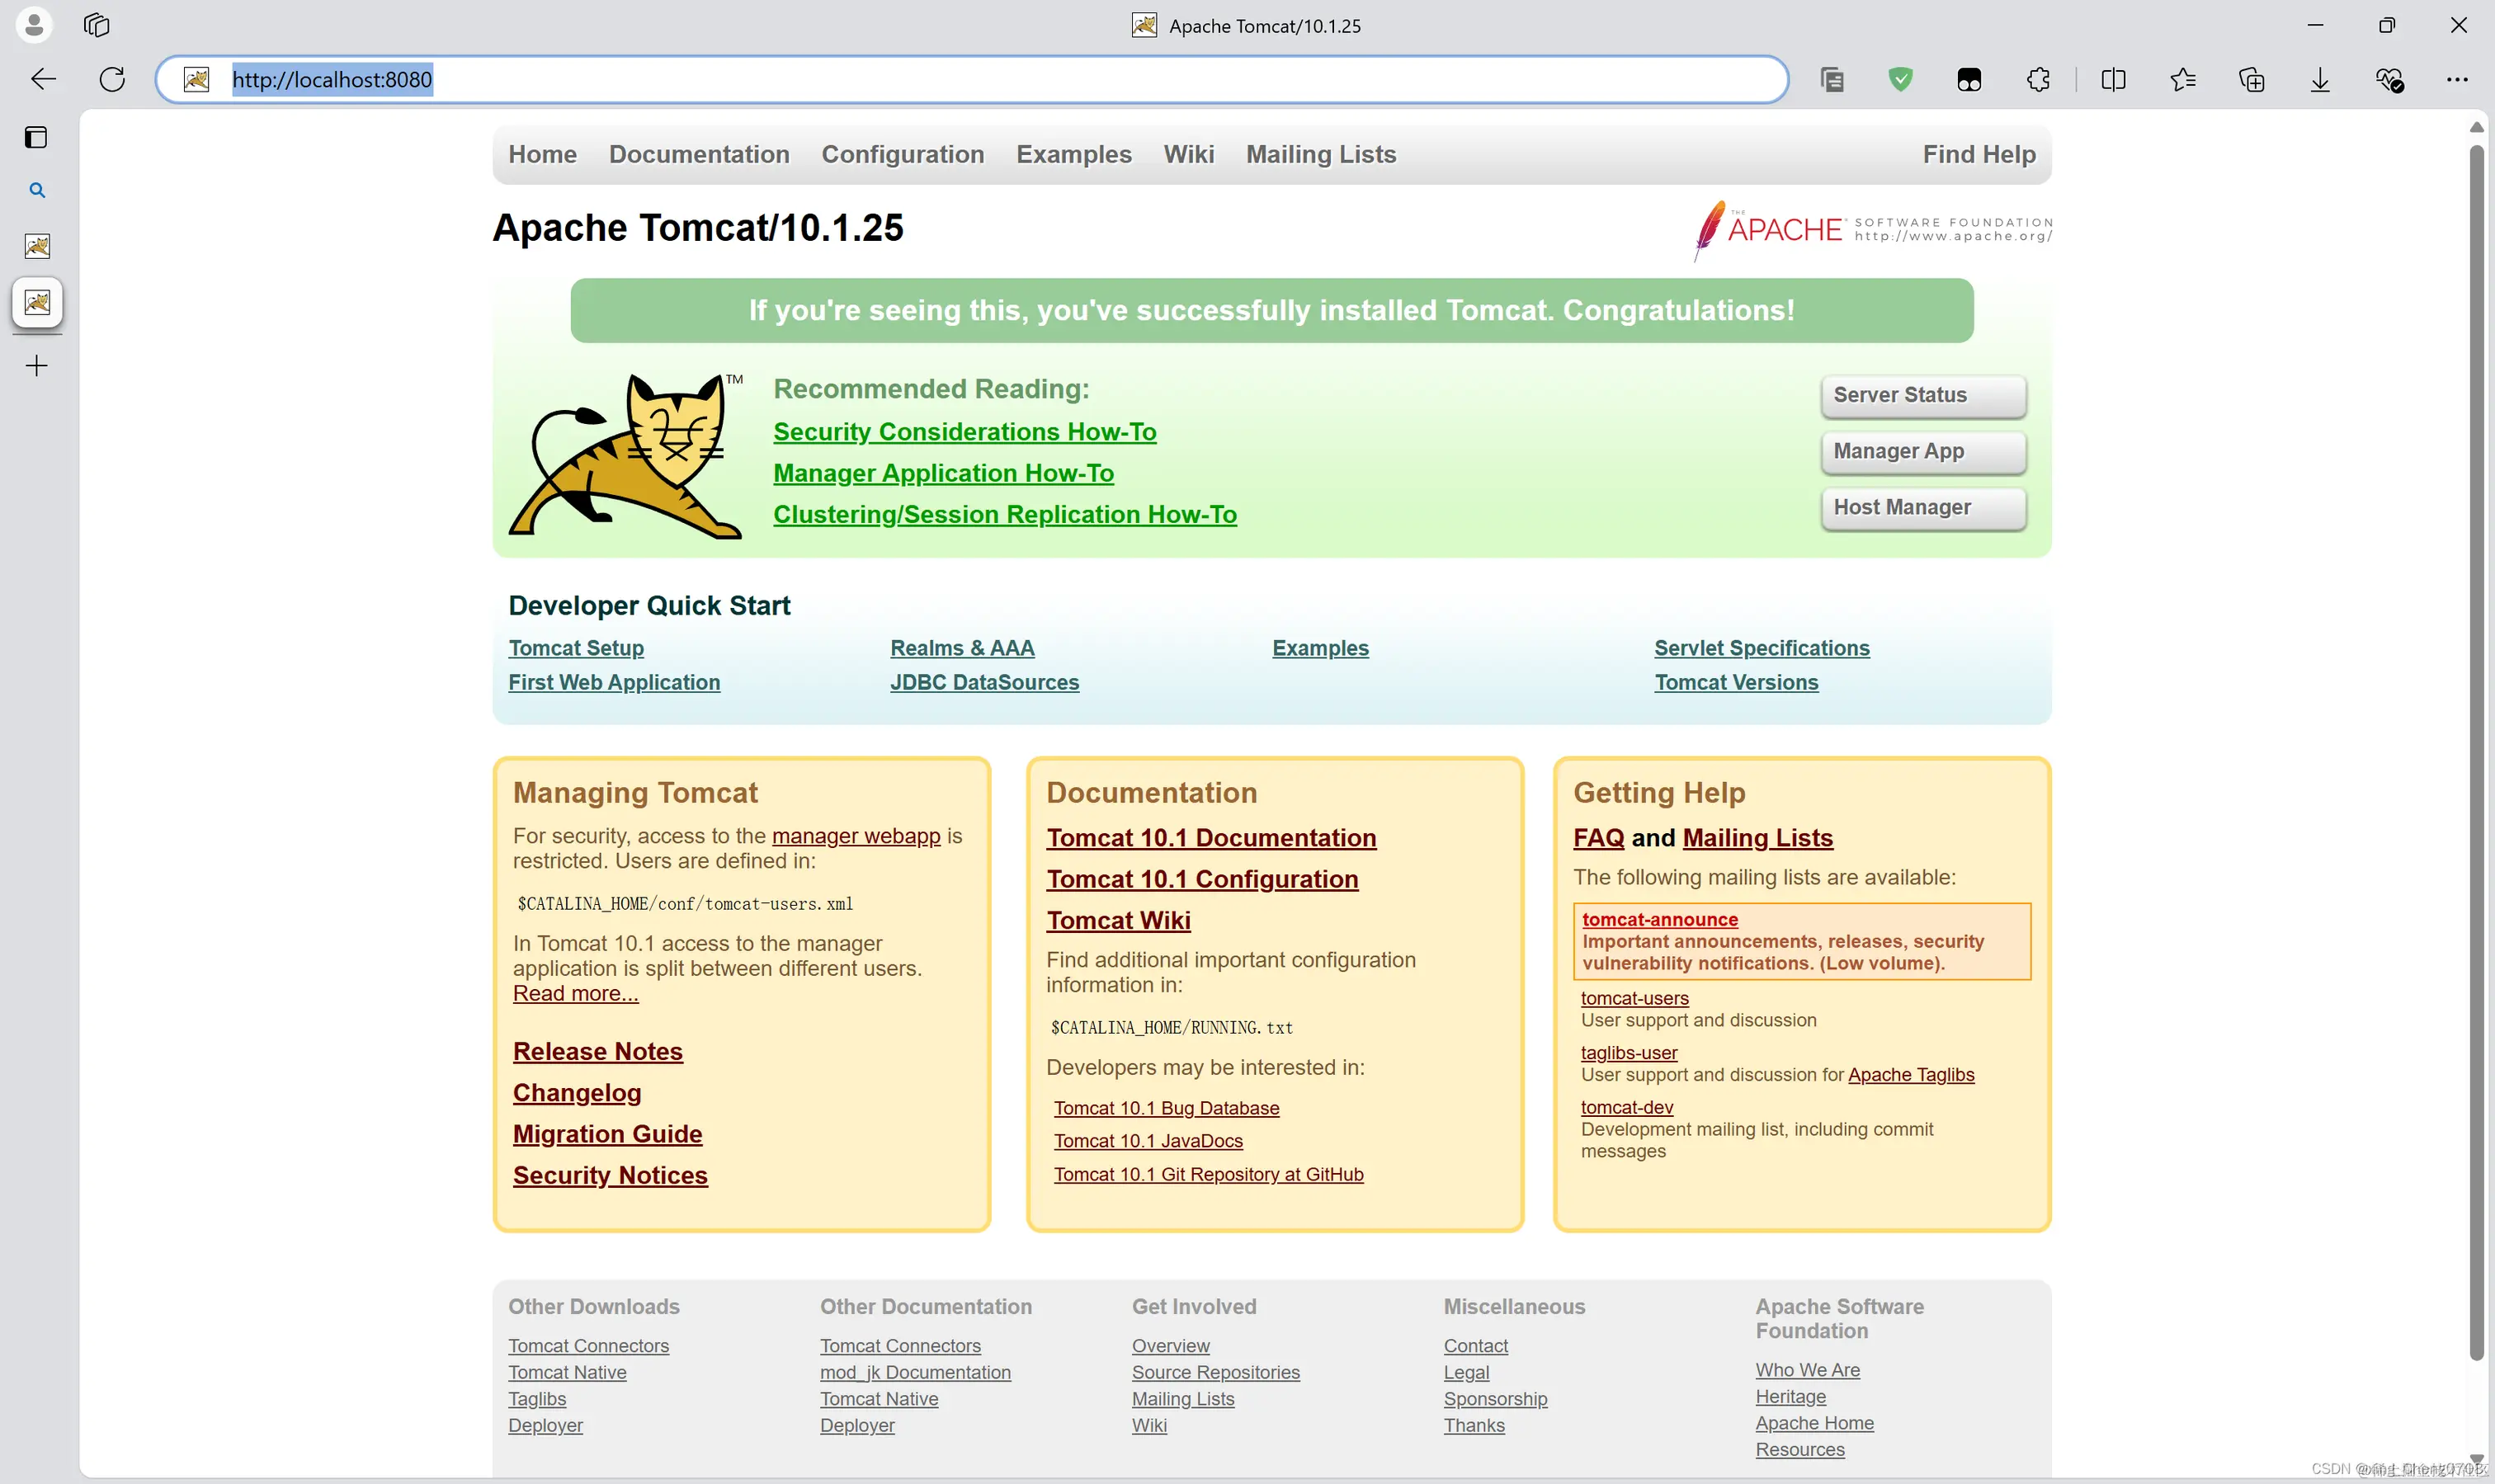Click the browser back arrow
Viewport: 2495px width, 1484px height.
[43, 79]
